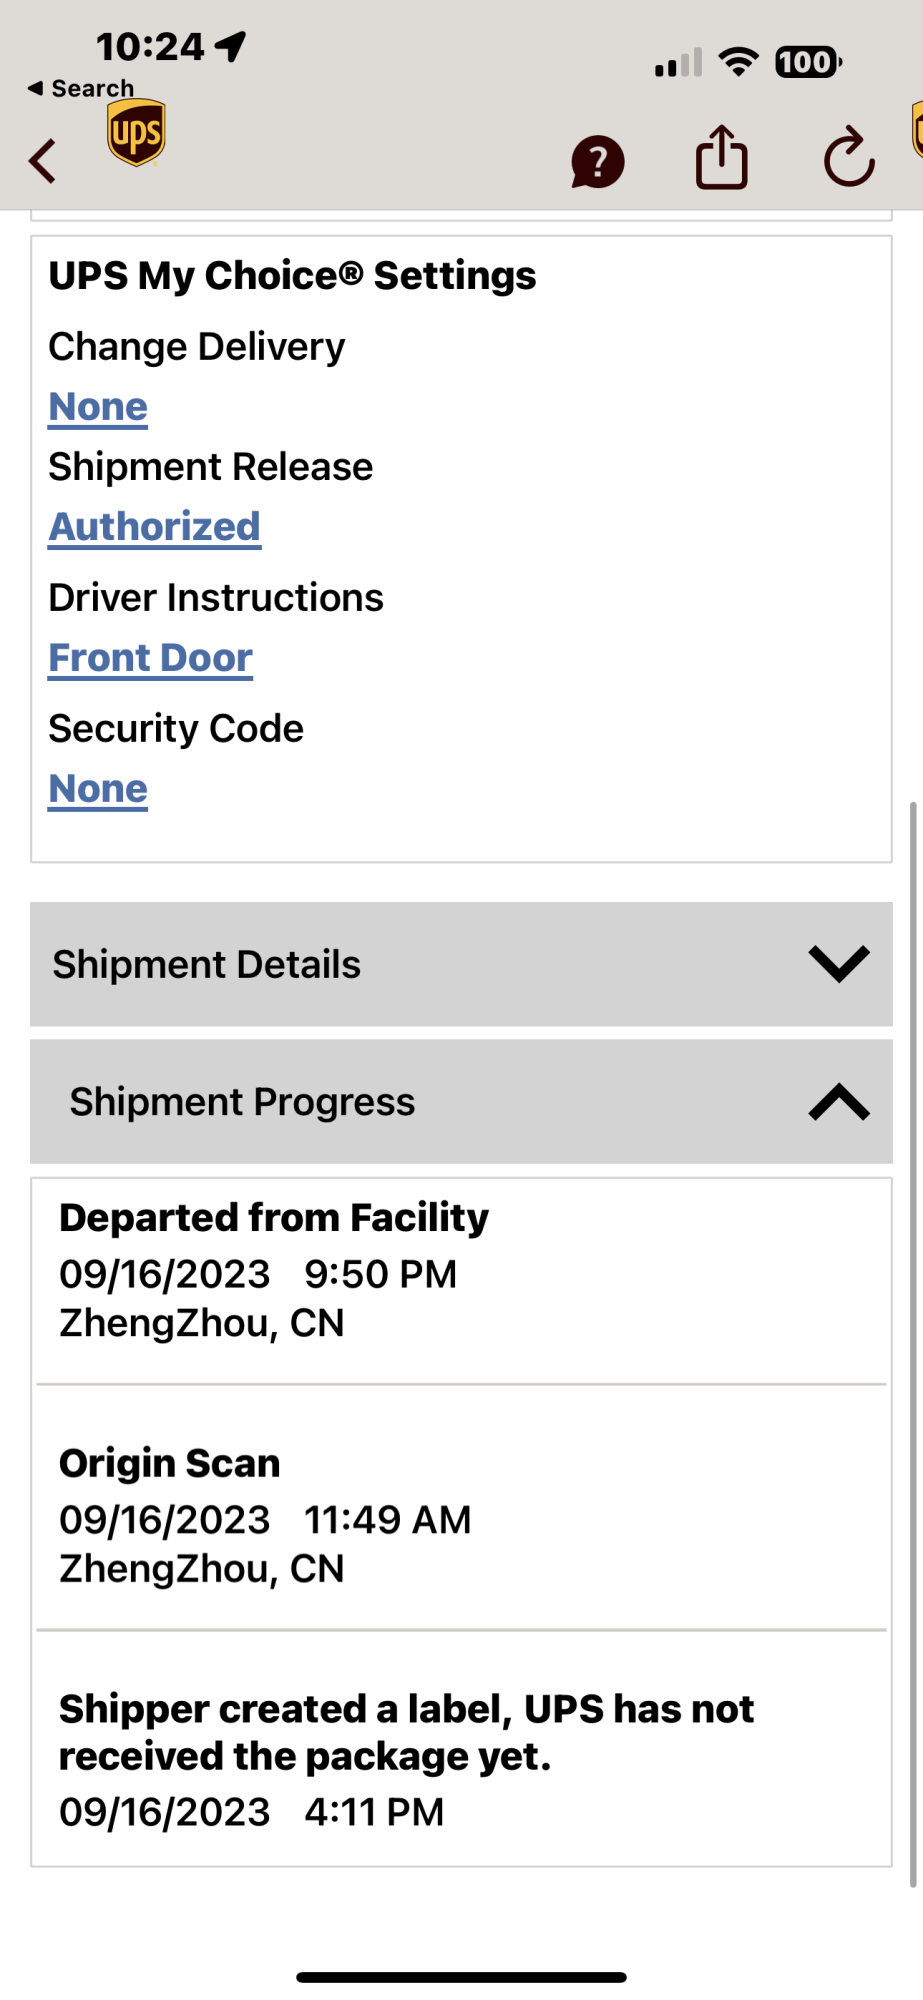The image size is (923, 2000).
Task: Open the help question mark chat icon
Action: pos(597,161)
